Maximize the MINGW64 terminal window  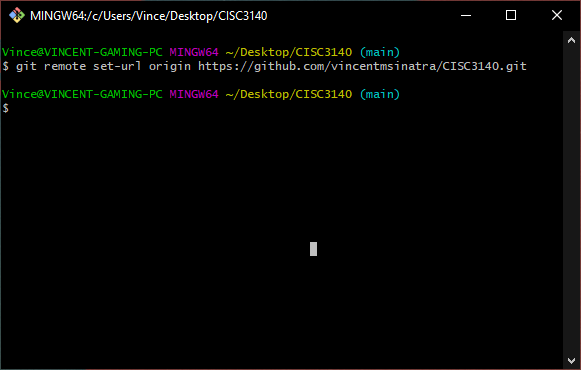(x=511, y=16)
